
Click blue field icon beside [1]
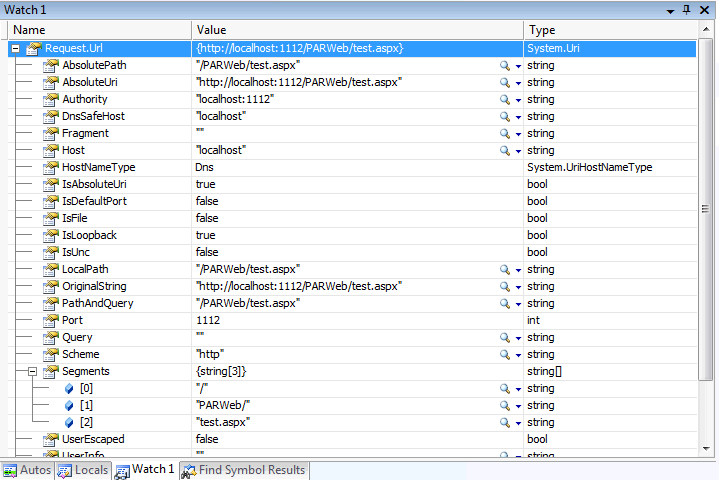point(69,406)
